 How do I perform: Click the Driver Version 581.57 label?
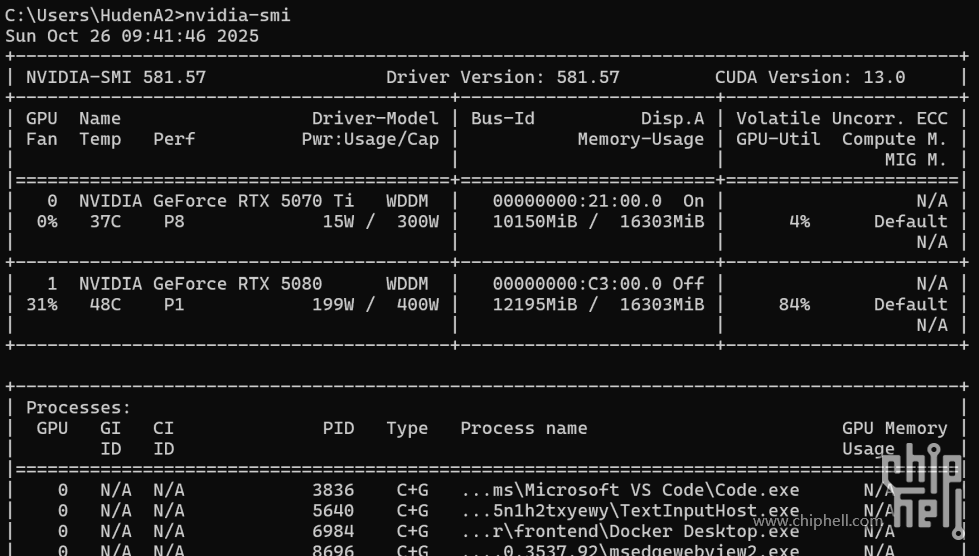502,77
